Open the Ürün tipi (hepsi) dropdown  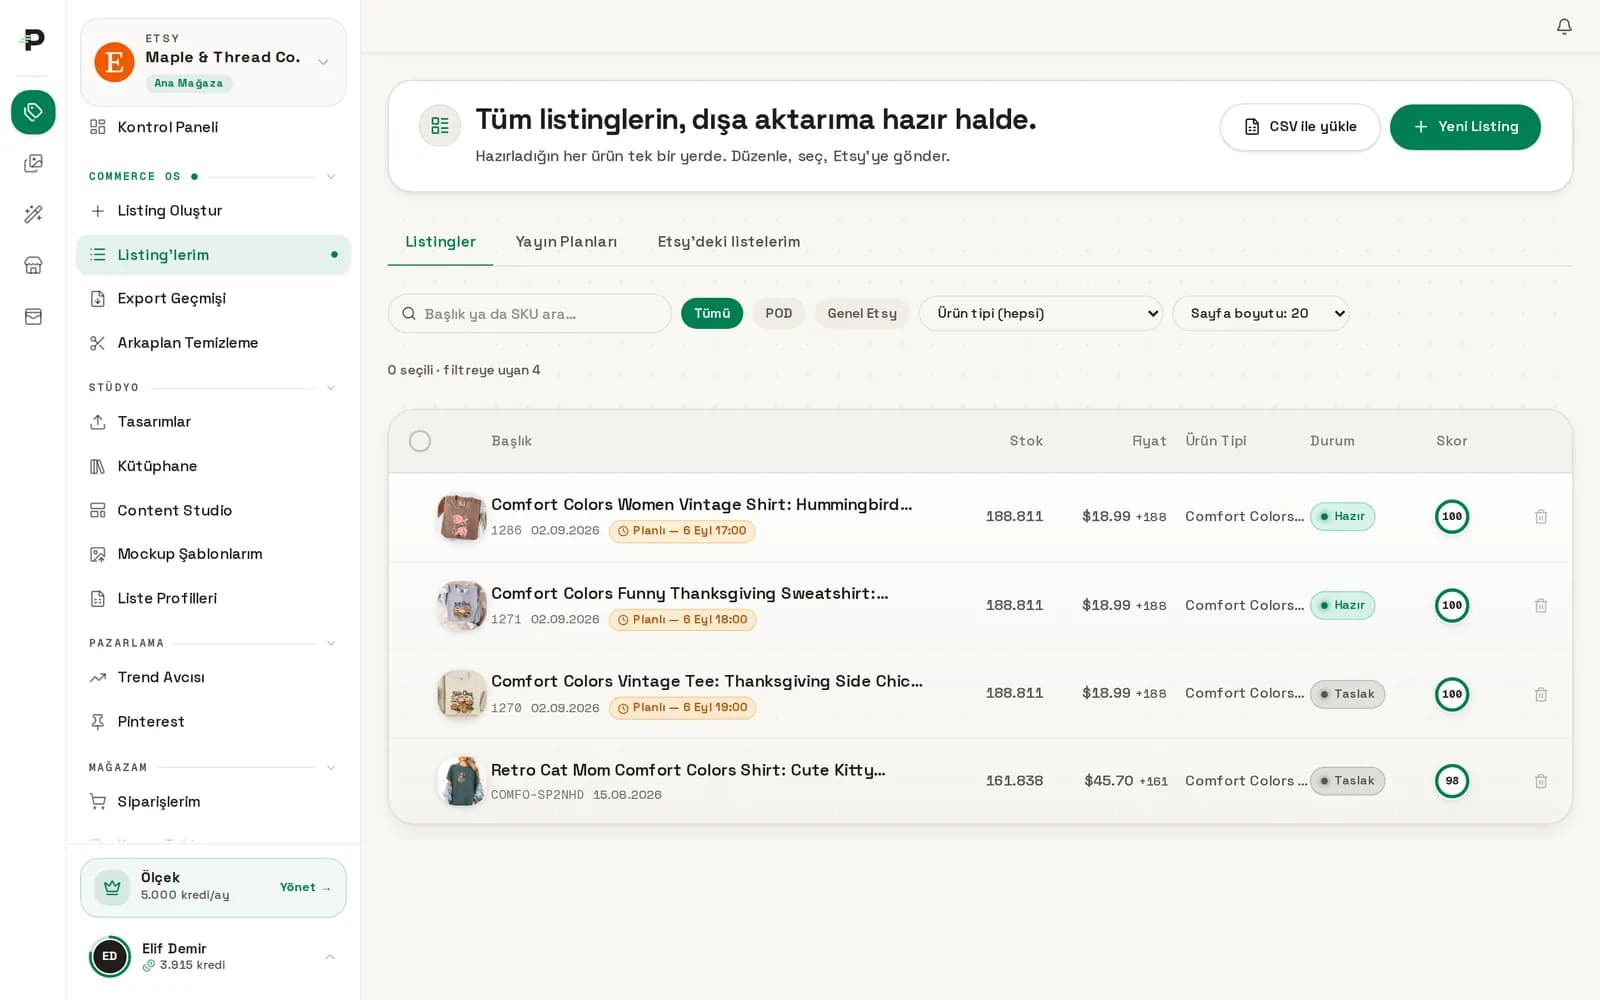tap(1040, 313)
